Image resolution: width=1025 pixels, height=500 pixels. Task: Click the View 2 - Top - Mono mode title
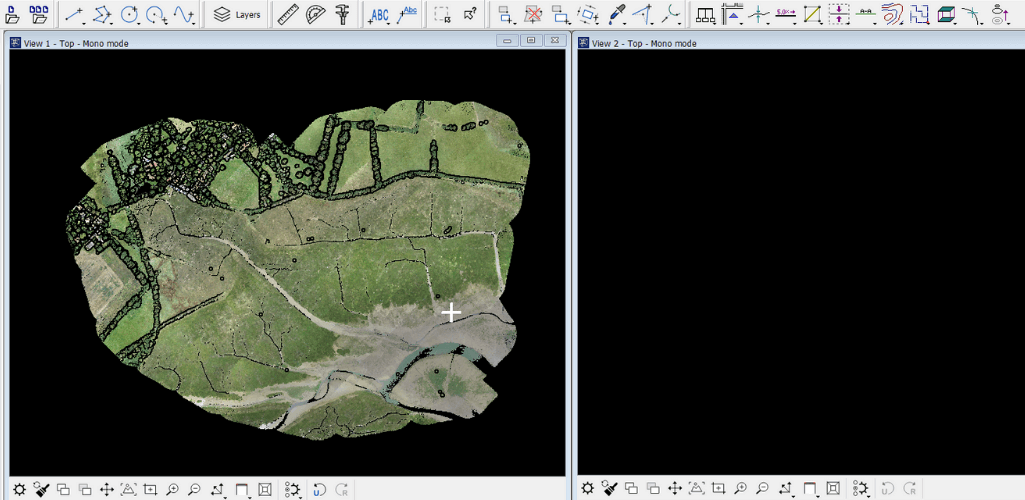click(x=643, y=43)
